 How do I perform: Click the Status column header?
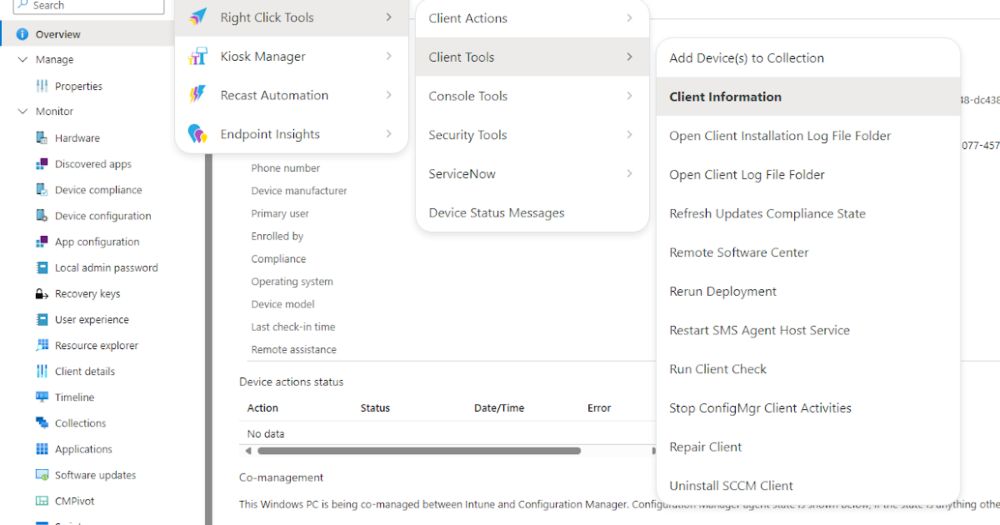pos(375,408)
